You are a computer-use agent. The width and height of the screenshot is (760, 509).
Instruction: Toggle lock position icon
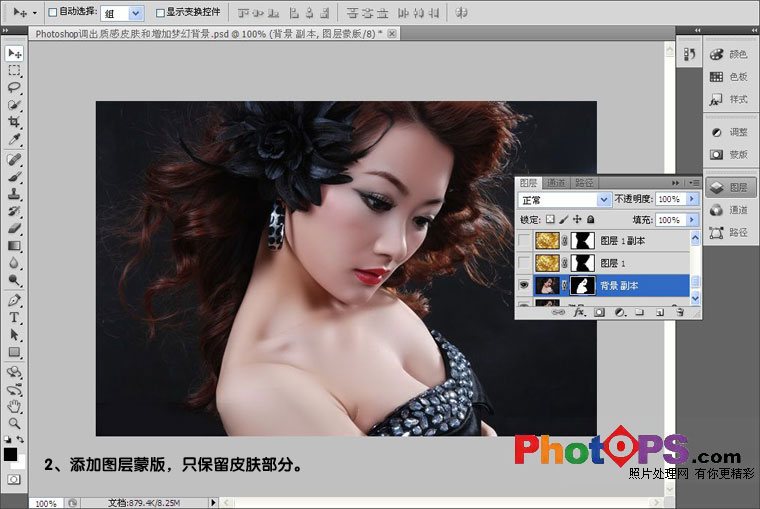[x=577, y=220]
